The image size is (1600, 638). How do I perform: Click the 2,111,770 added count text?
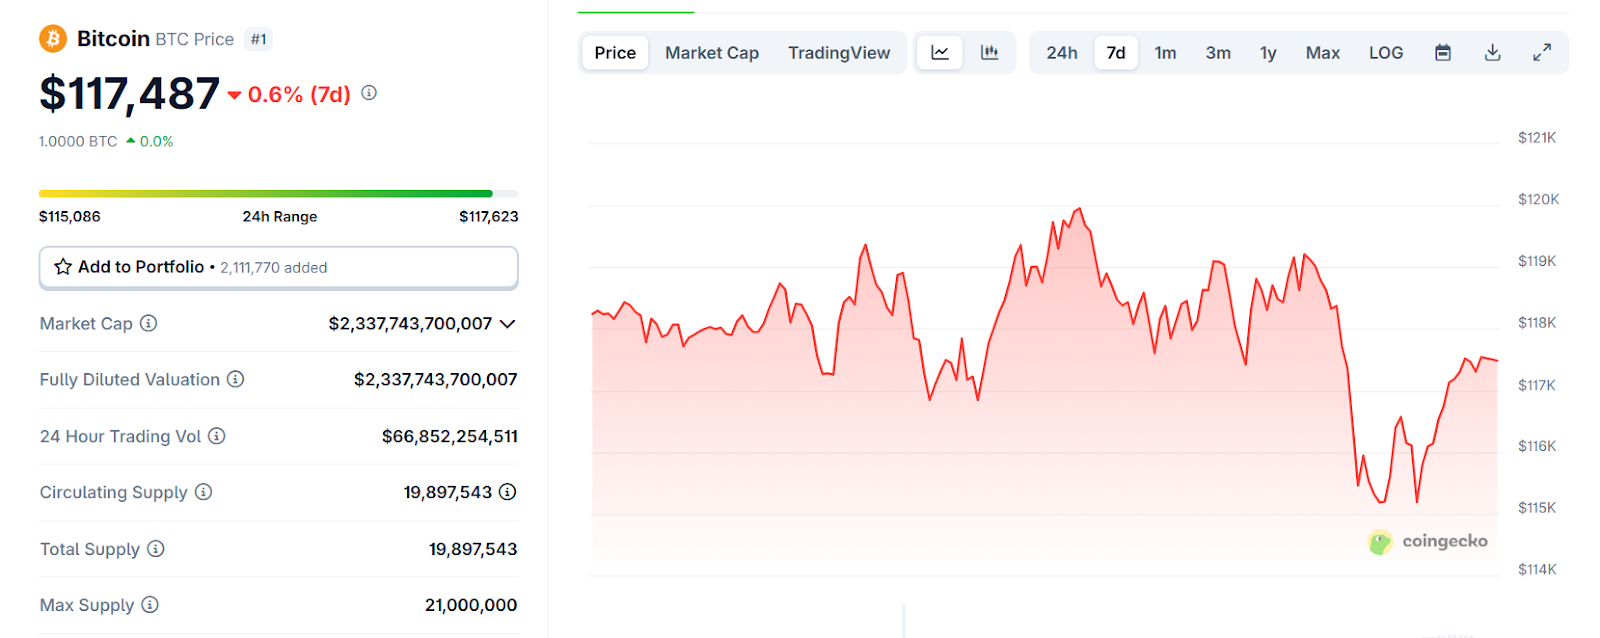[274, 267]
